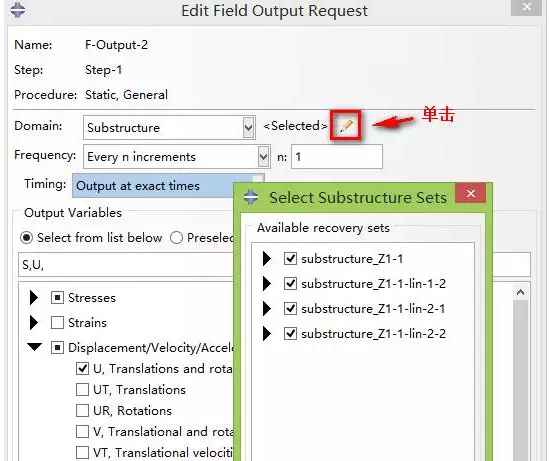Click the Abaqus icon in Edit Field Output Request title
Image resolution: width=549 pixels, height=461 pixels.
click(18, 9)
